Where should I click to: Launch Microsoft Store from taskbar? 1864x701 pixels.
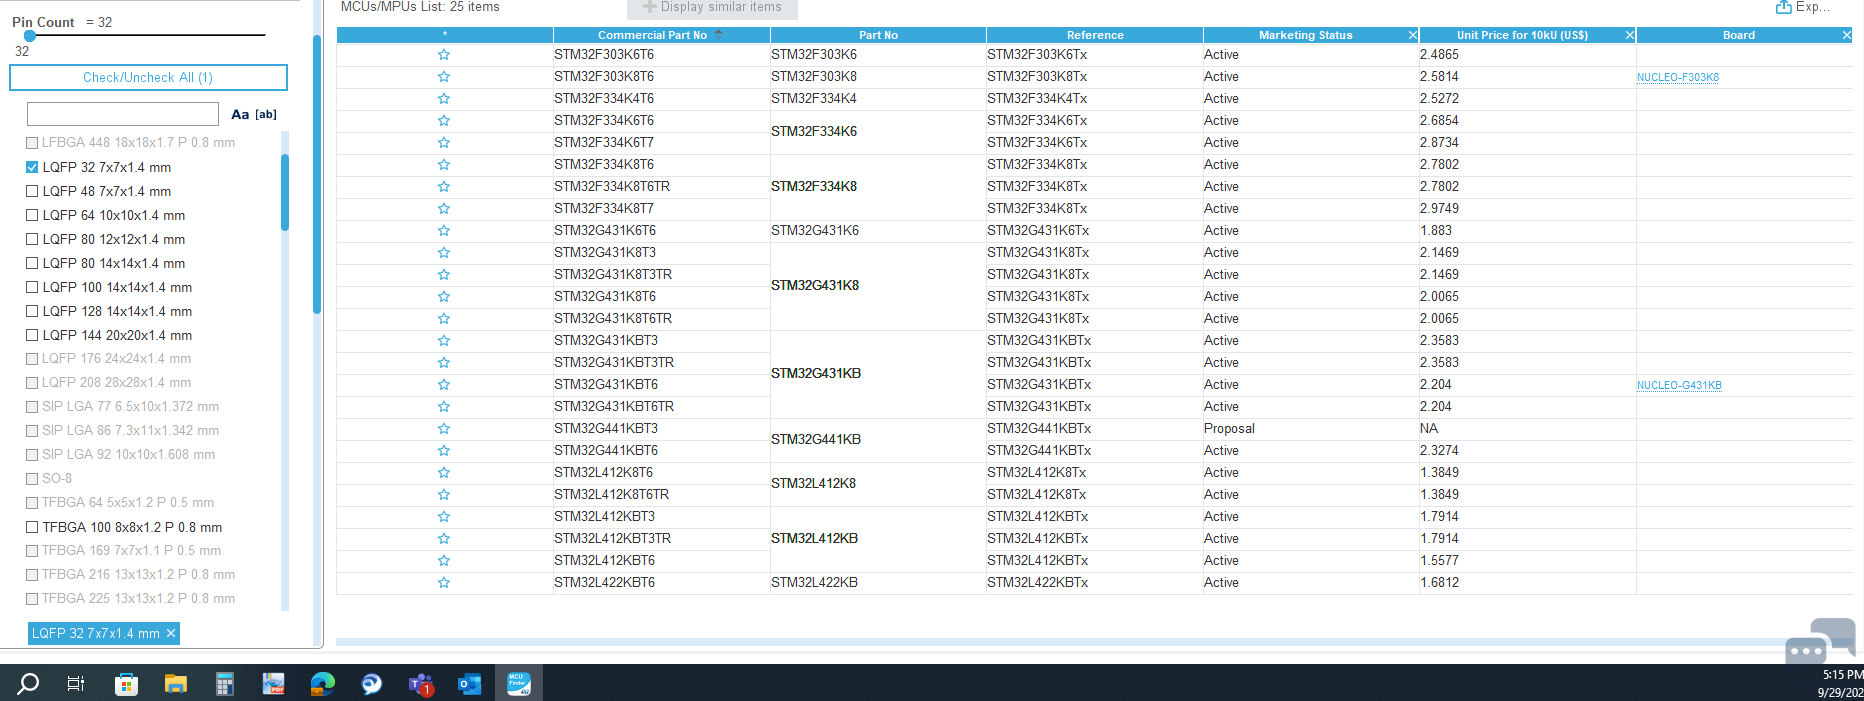click(126, 684)
